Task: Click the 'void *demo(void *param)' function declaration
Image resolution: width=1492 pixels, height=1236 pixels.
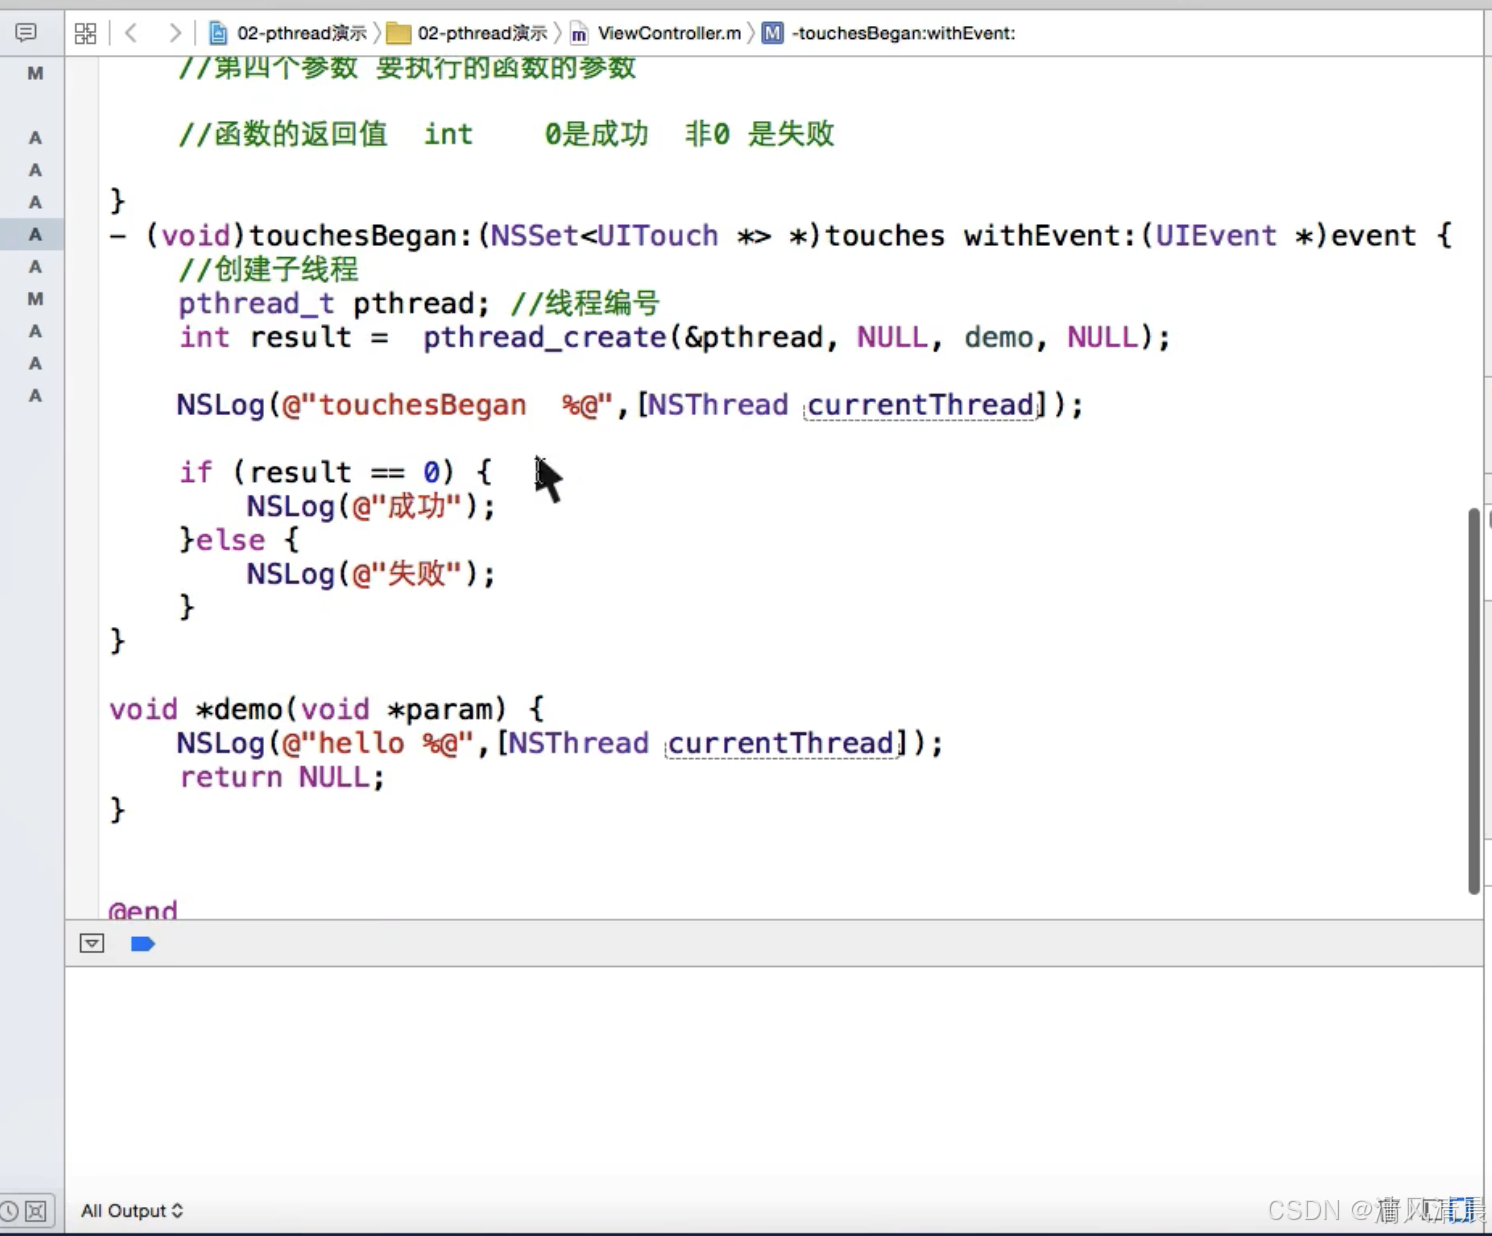Action: pos(309,710)
